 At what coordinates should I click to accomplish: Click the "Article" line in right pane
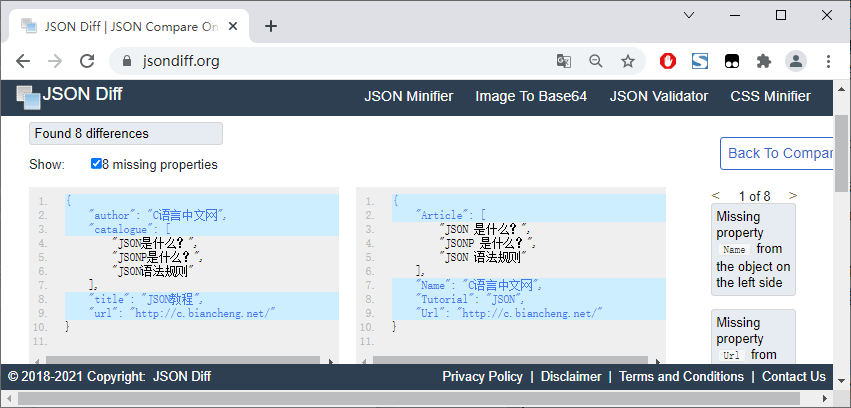(x=529, y=215)
